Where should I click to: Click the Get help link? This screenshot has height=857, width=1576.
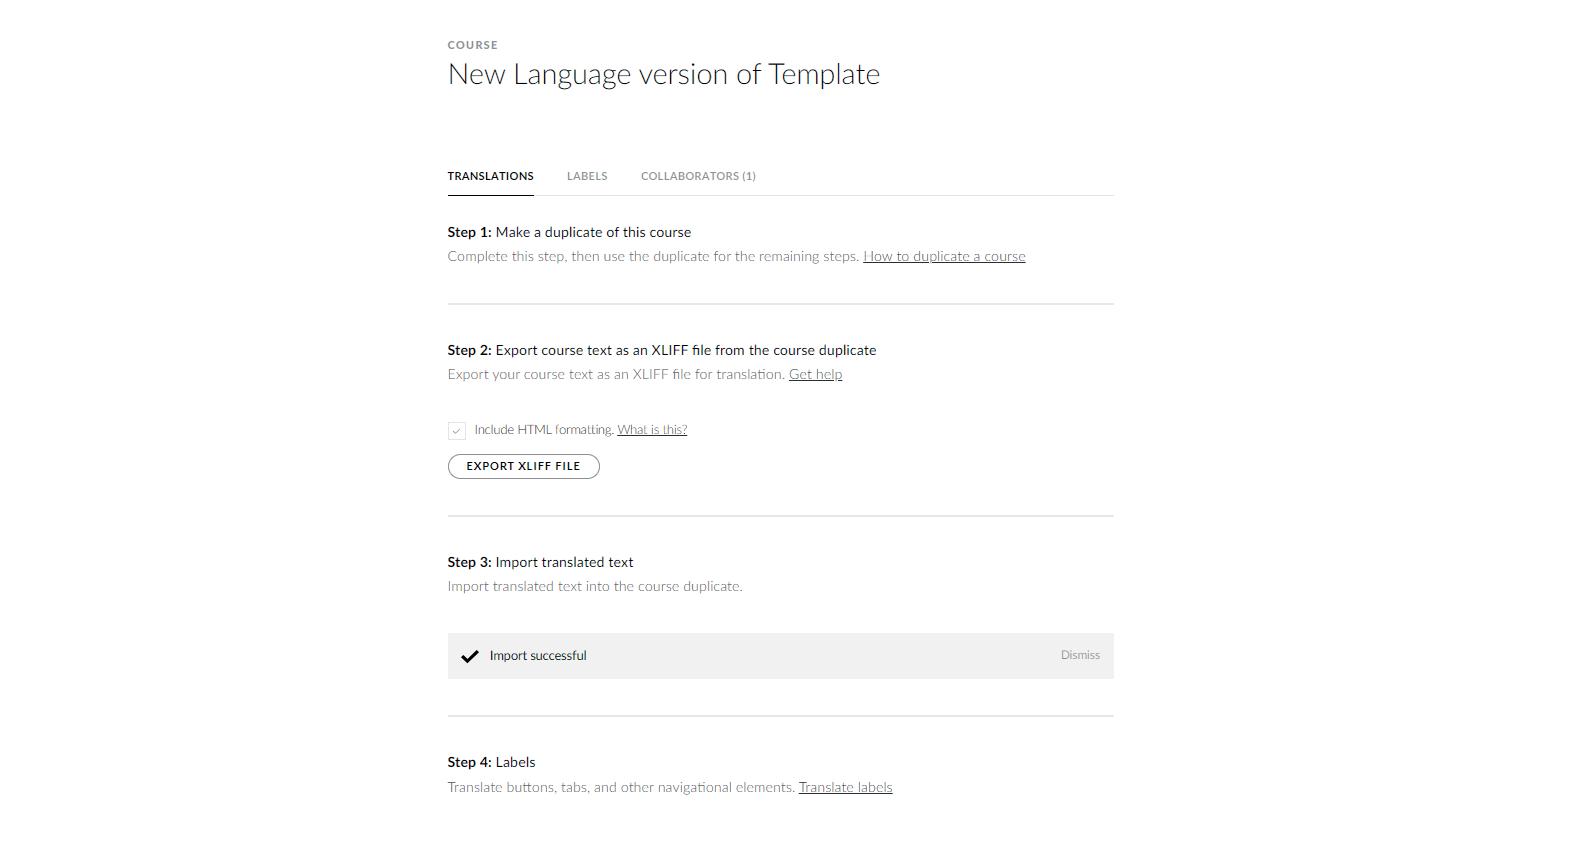pyautogui.click(x=815, y=374)
